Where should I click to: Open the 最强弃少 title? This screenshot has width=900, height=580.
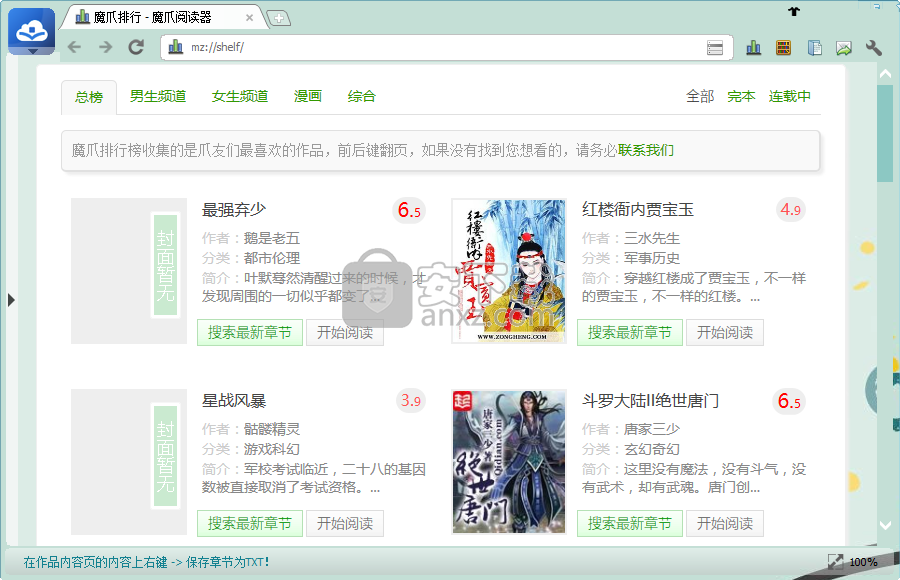(x=234, y=210)
